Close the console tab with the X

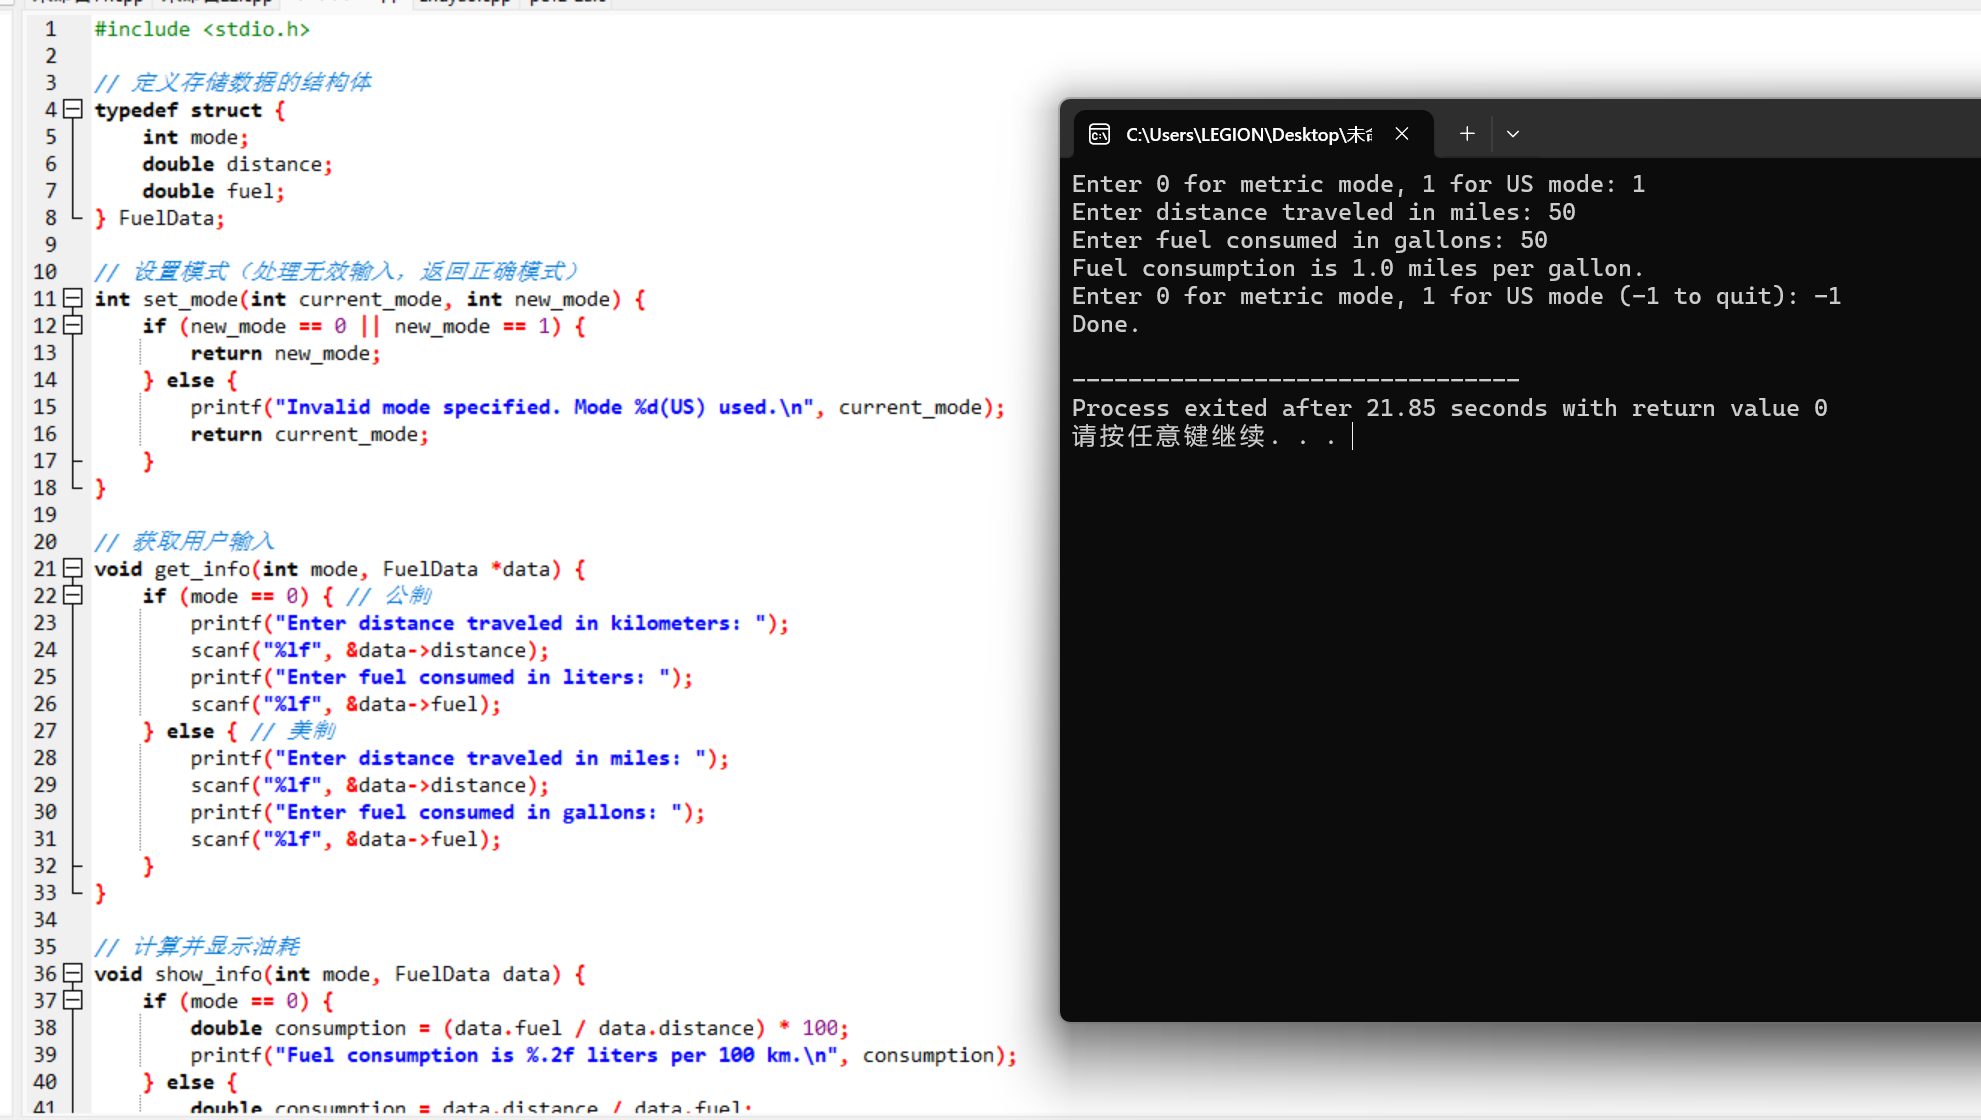coord(1402,134)
